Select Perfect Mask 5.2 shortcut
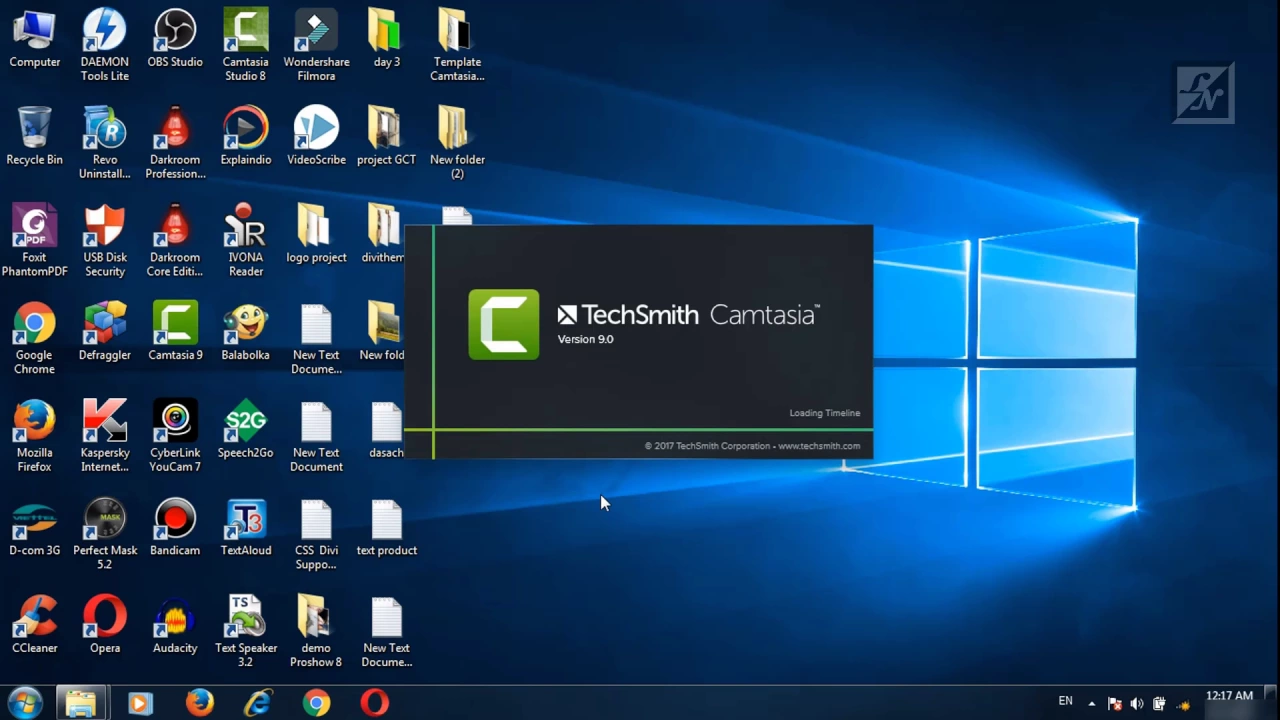 (105, 535)
